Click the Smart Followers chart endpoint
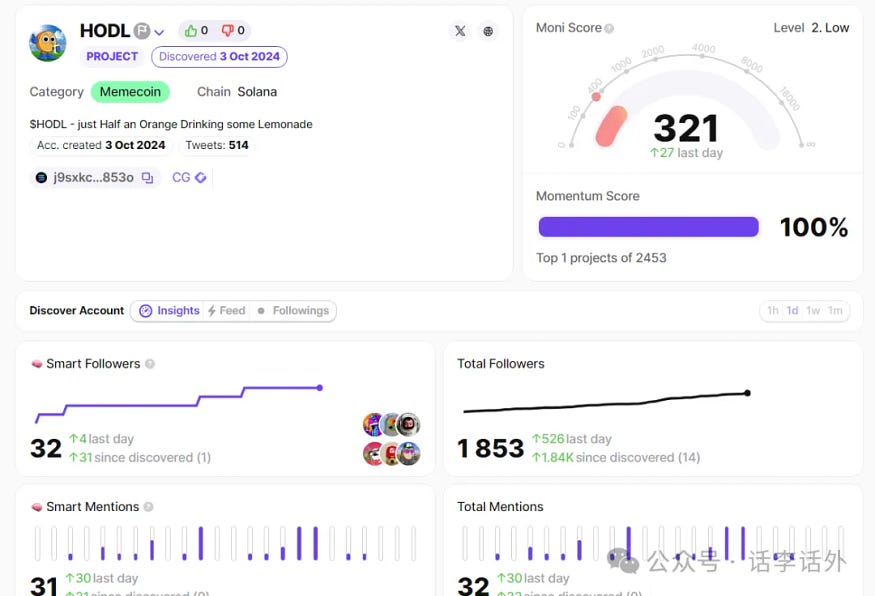The height and width of the screenshot is (596, 875). pos(320,387)
